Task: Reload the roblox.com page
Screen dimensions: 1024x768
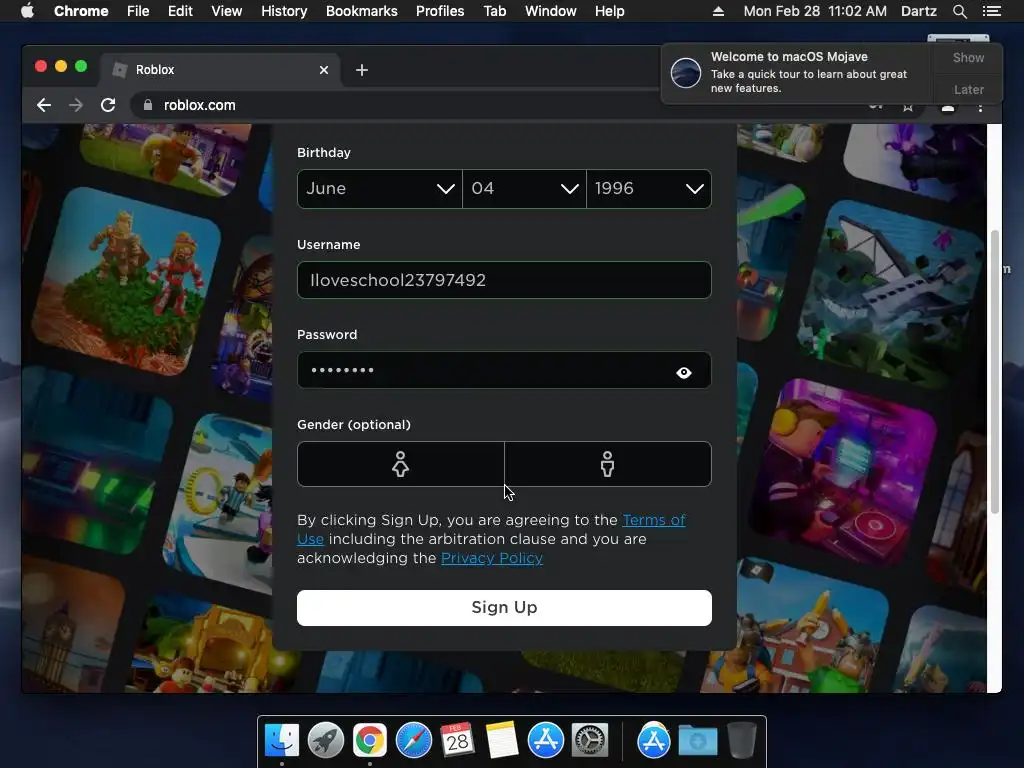Action: coord(108,105)
